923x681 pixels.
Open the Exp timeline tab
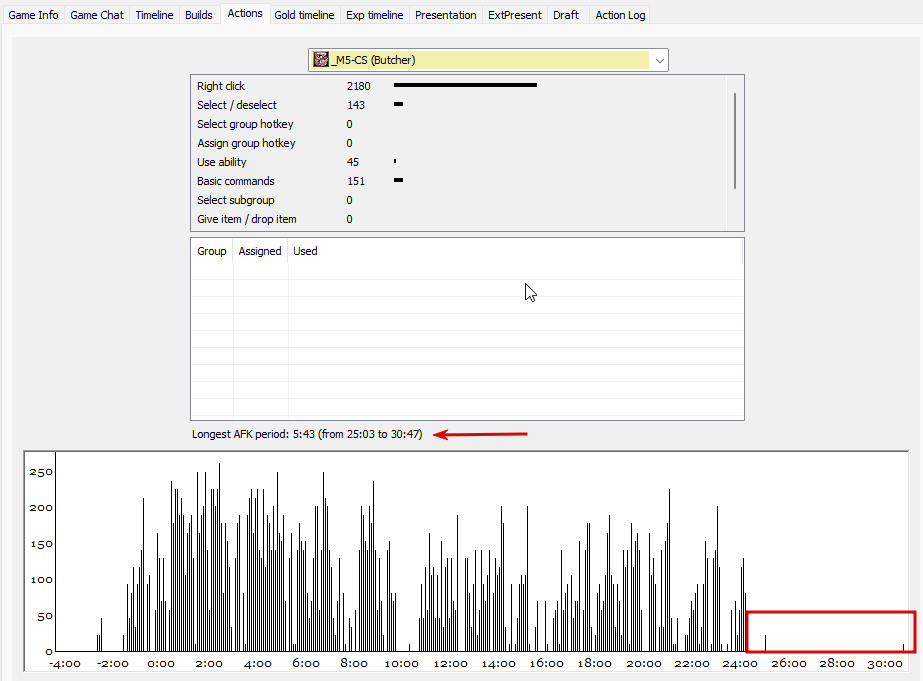pyautogui.click(x=374, y=15)
